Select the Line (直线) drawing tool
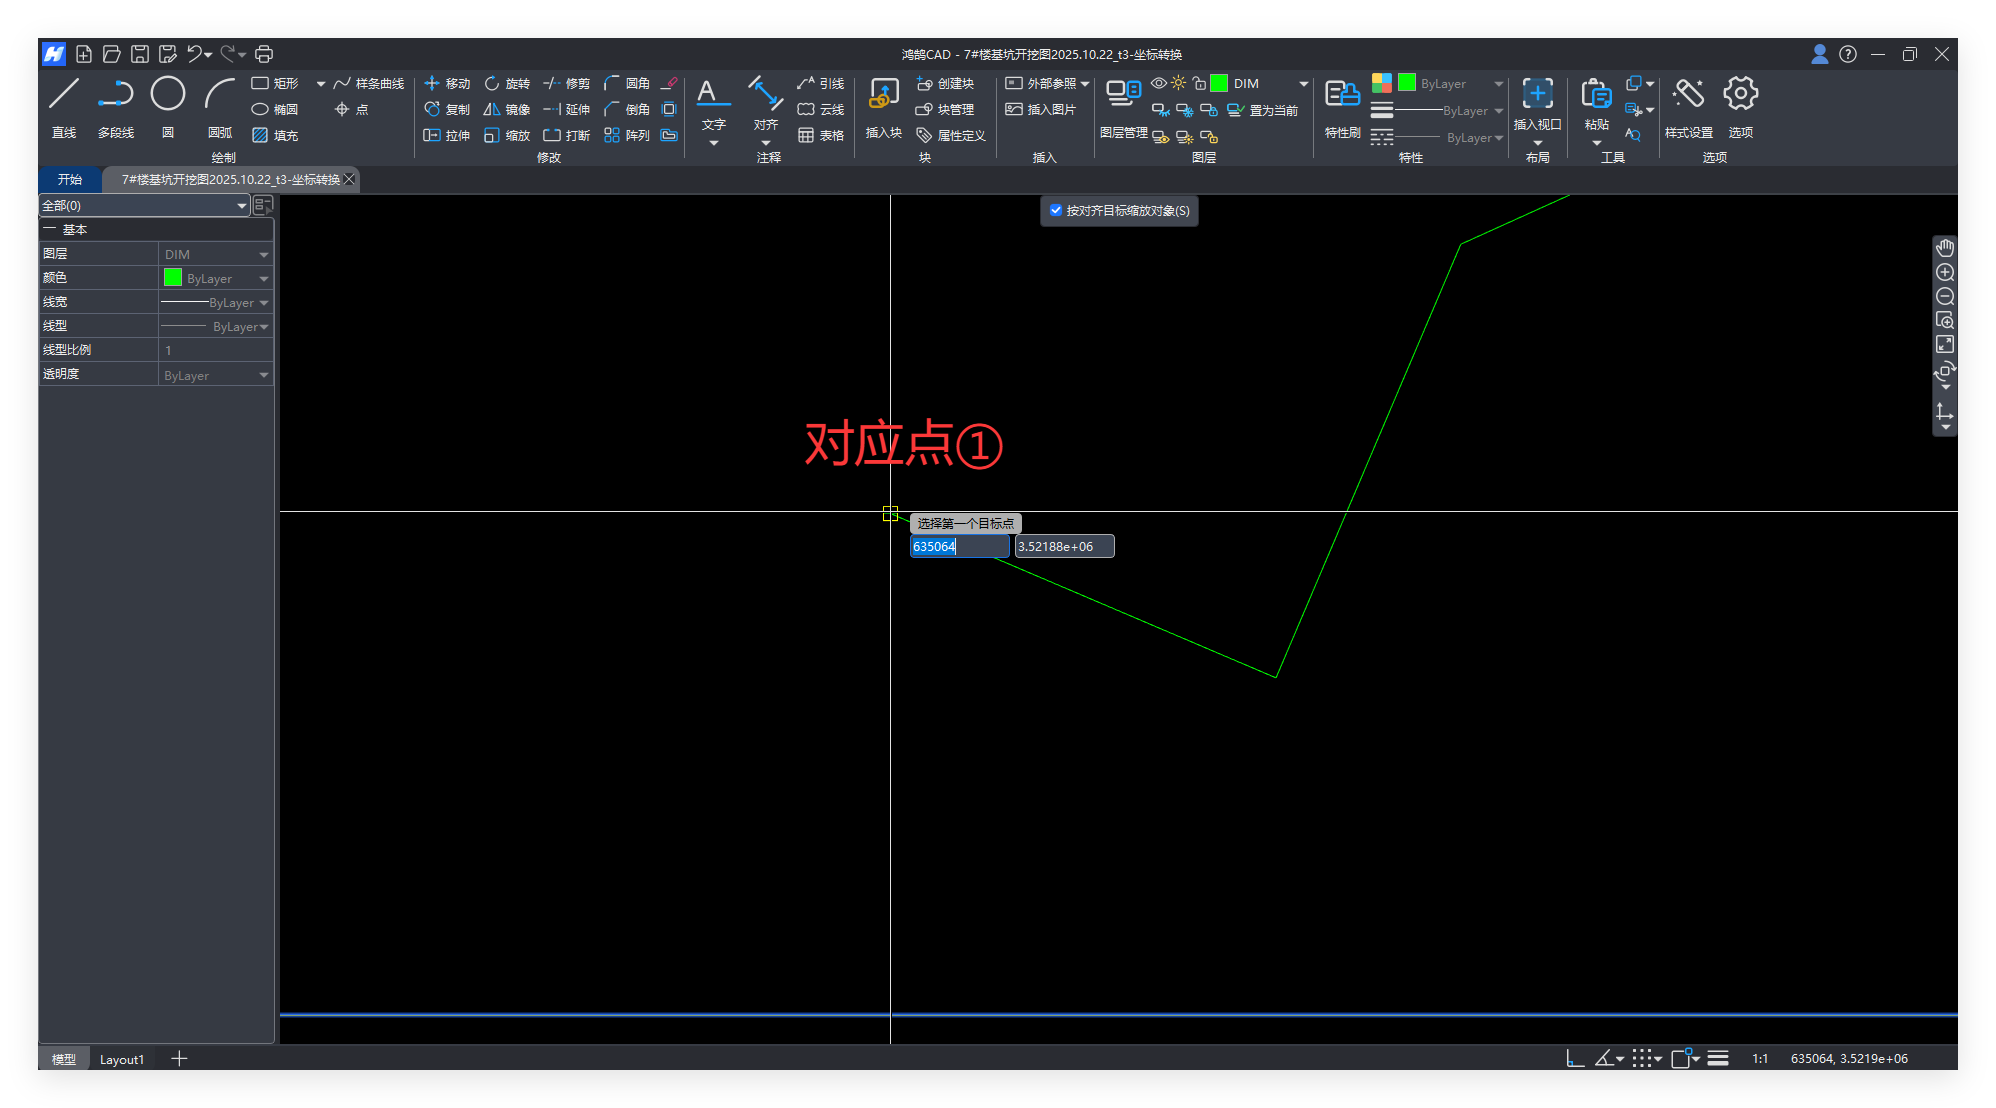Screen dimensions: 1996x1108 point(64,95)
